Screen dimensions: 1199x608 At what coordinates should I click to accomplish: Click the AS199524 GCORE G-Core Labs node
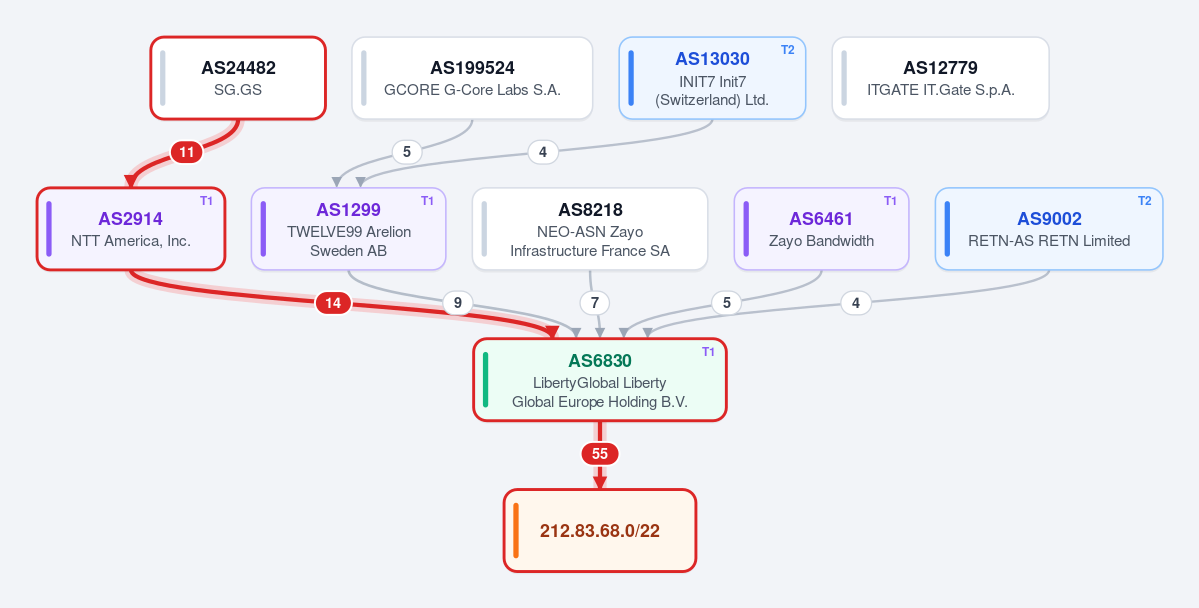[x=472, y=78]
